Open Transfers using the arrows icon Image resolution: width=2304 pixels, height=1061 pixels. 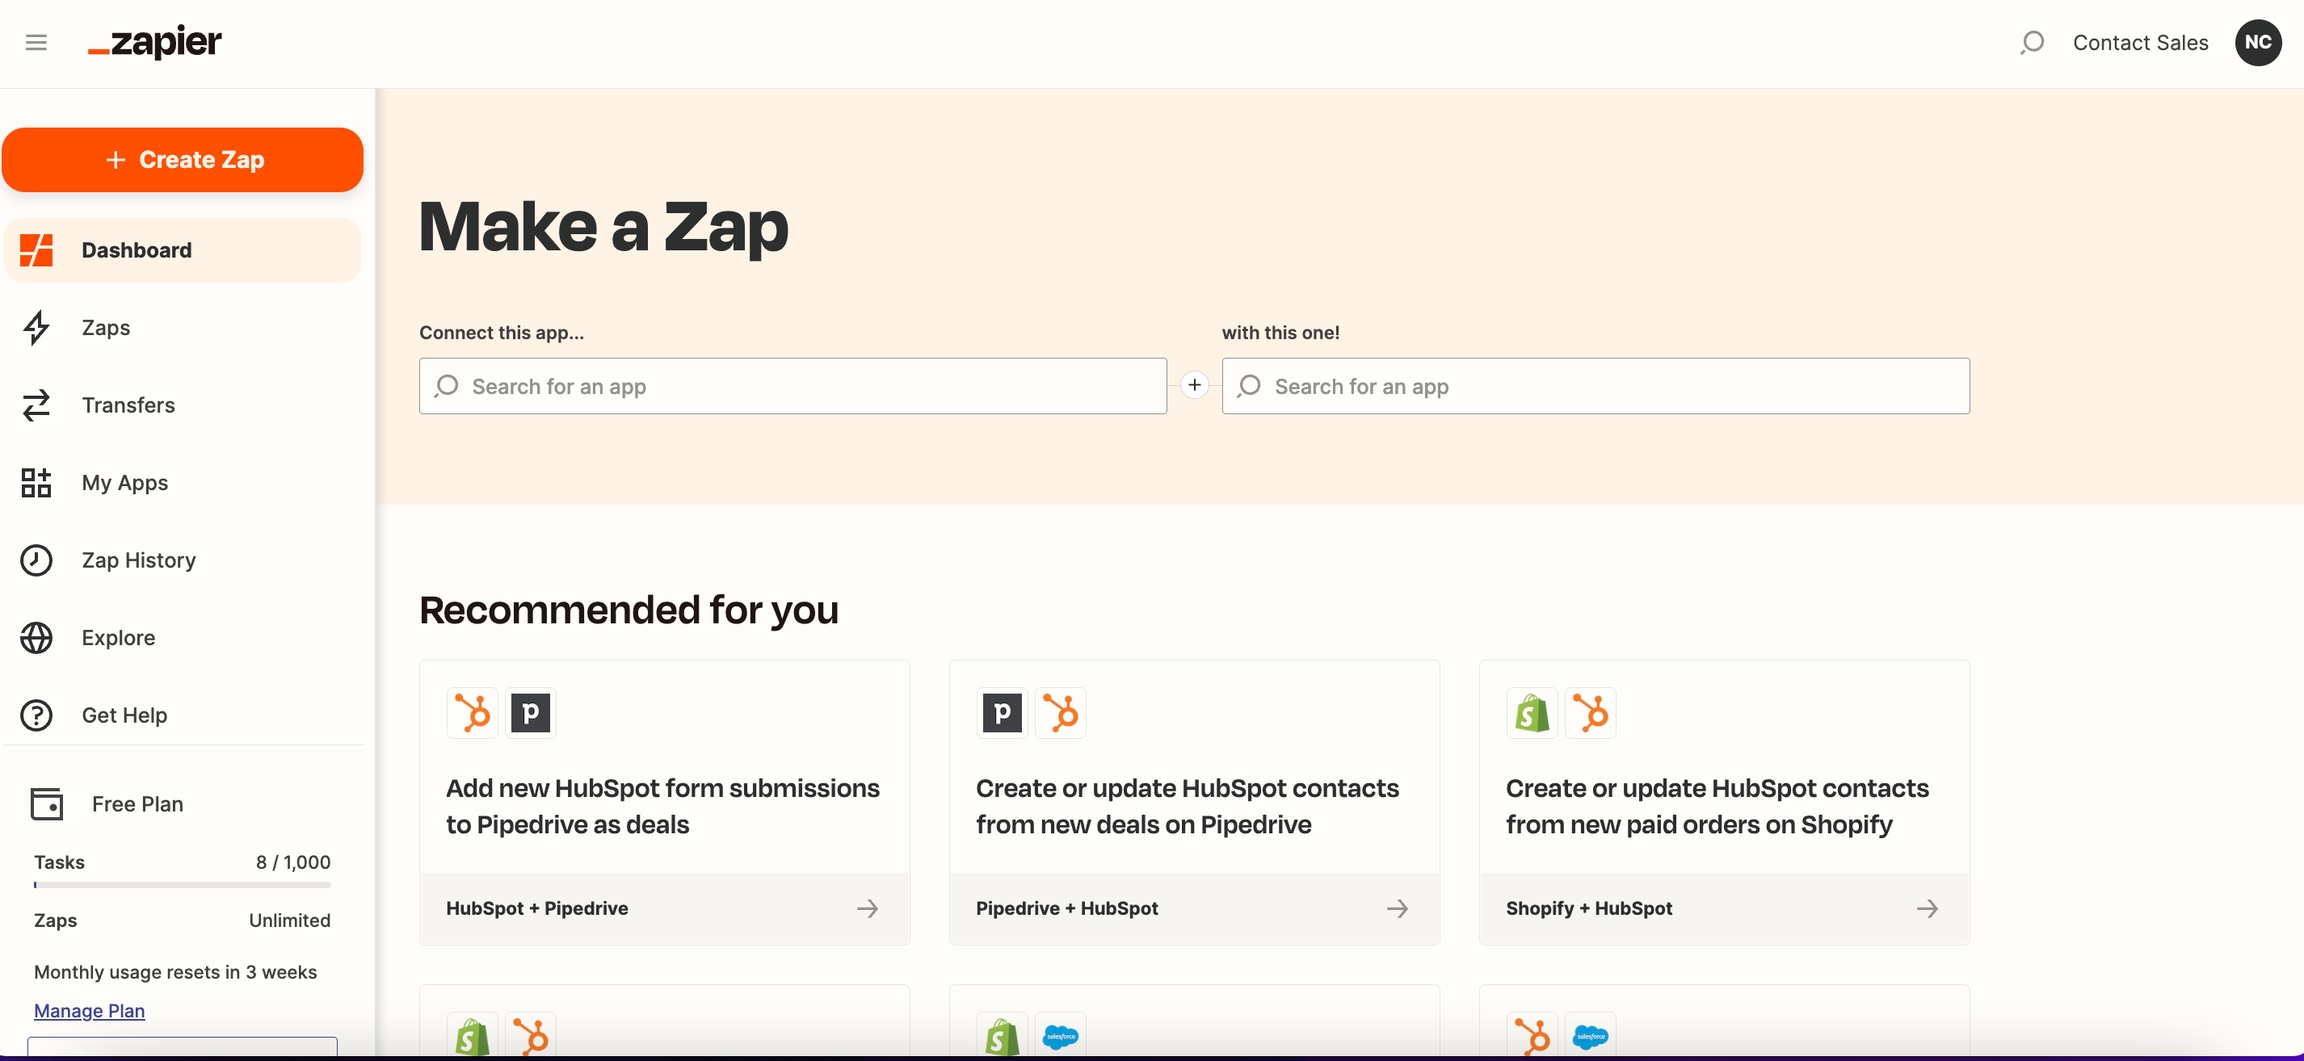pyautogui.click(x=36, y=405)
